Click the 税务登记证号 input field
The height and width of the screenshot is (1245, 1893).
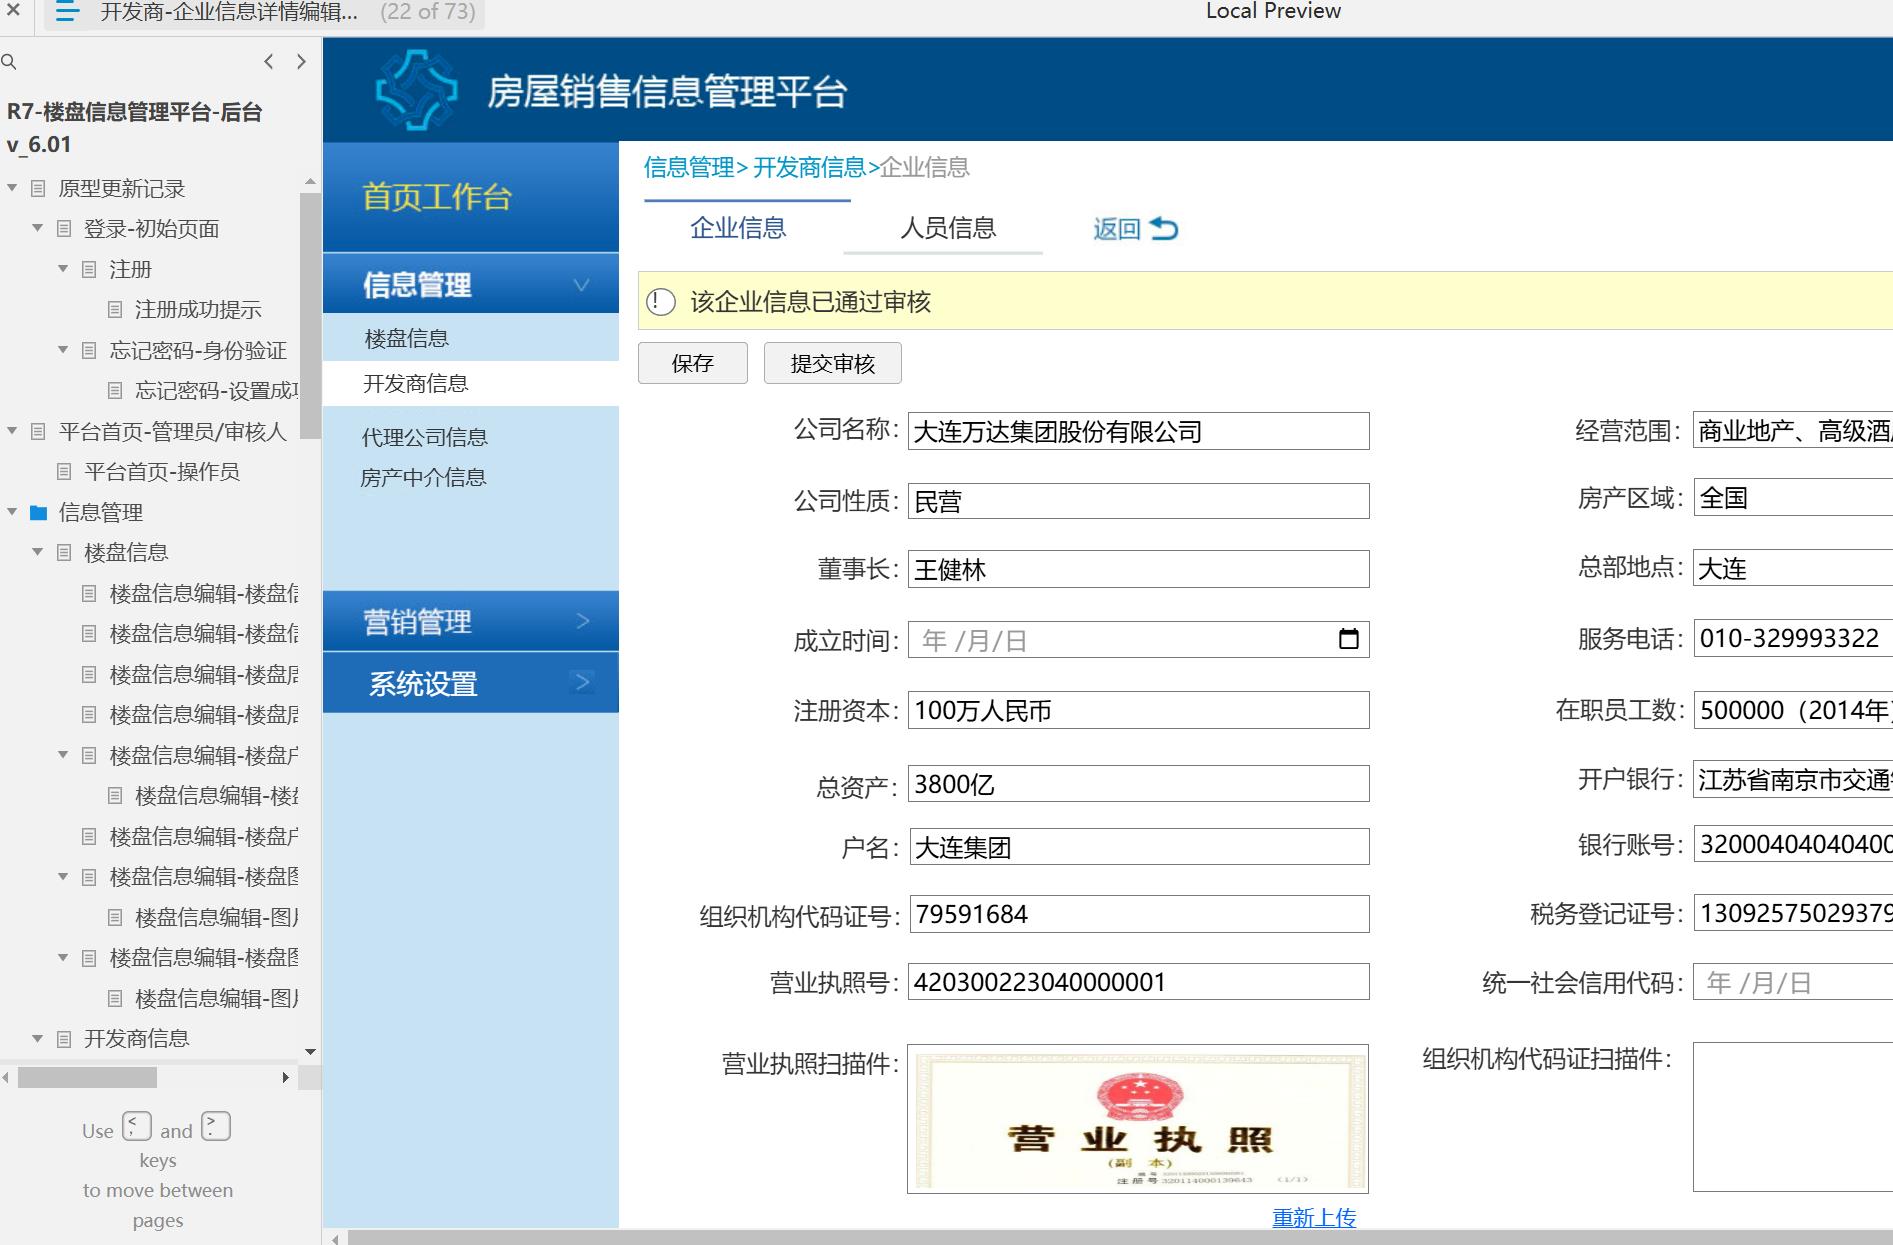tap(1793, 913)
